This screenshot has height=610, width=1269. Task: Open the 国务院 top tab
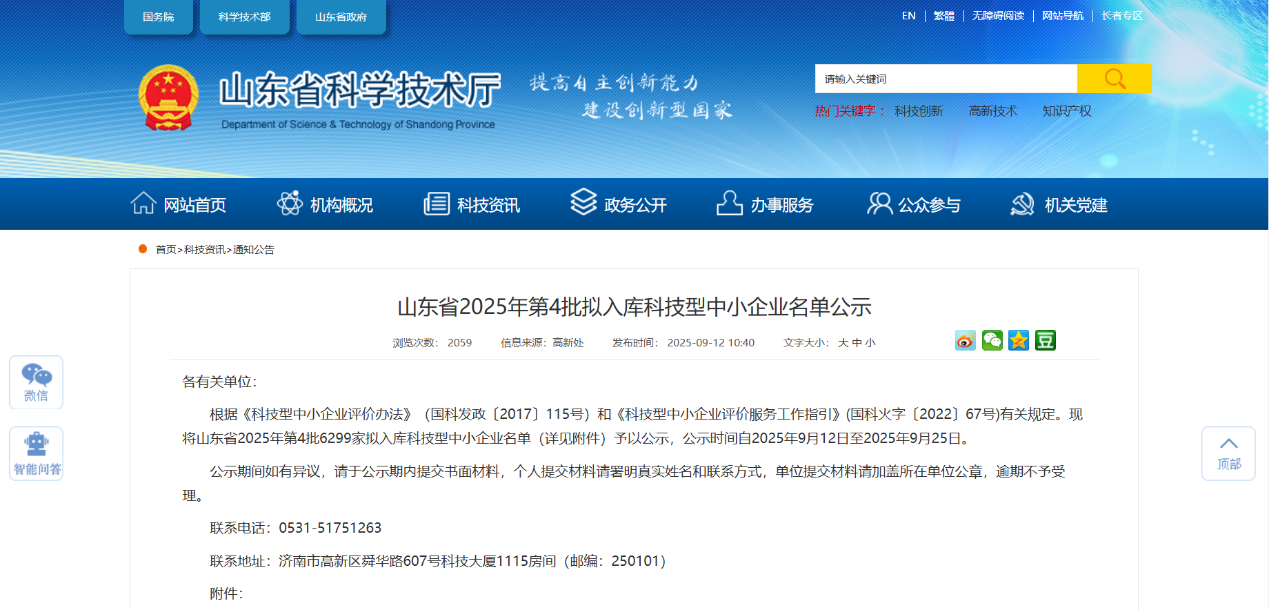pos(158,17)
